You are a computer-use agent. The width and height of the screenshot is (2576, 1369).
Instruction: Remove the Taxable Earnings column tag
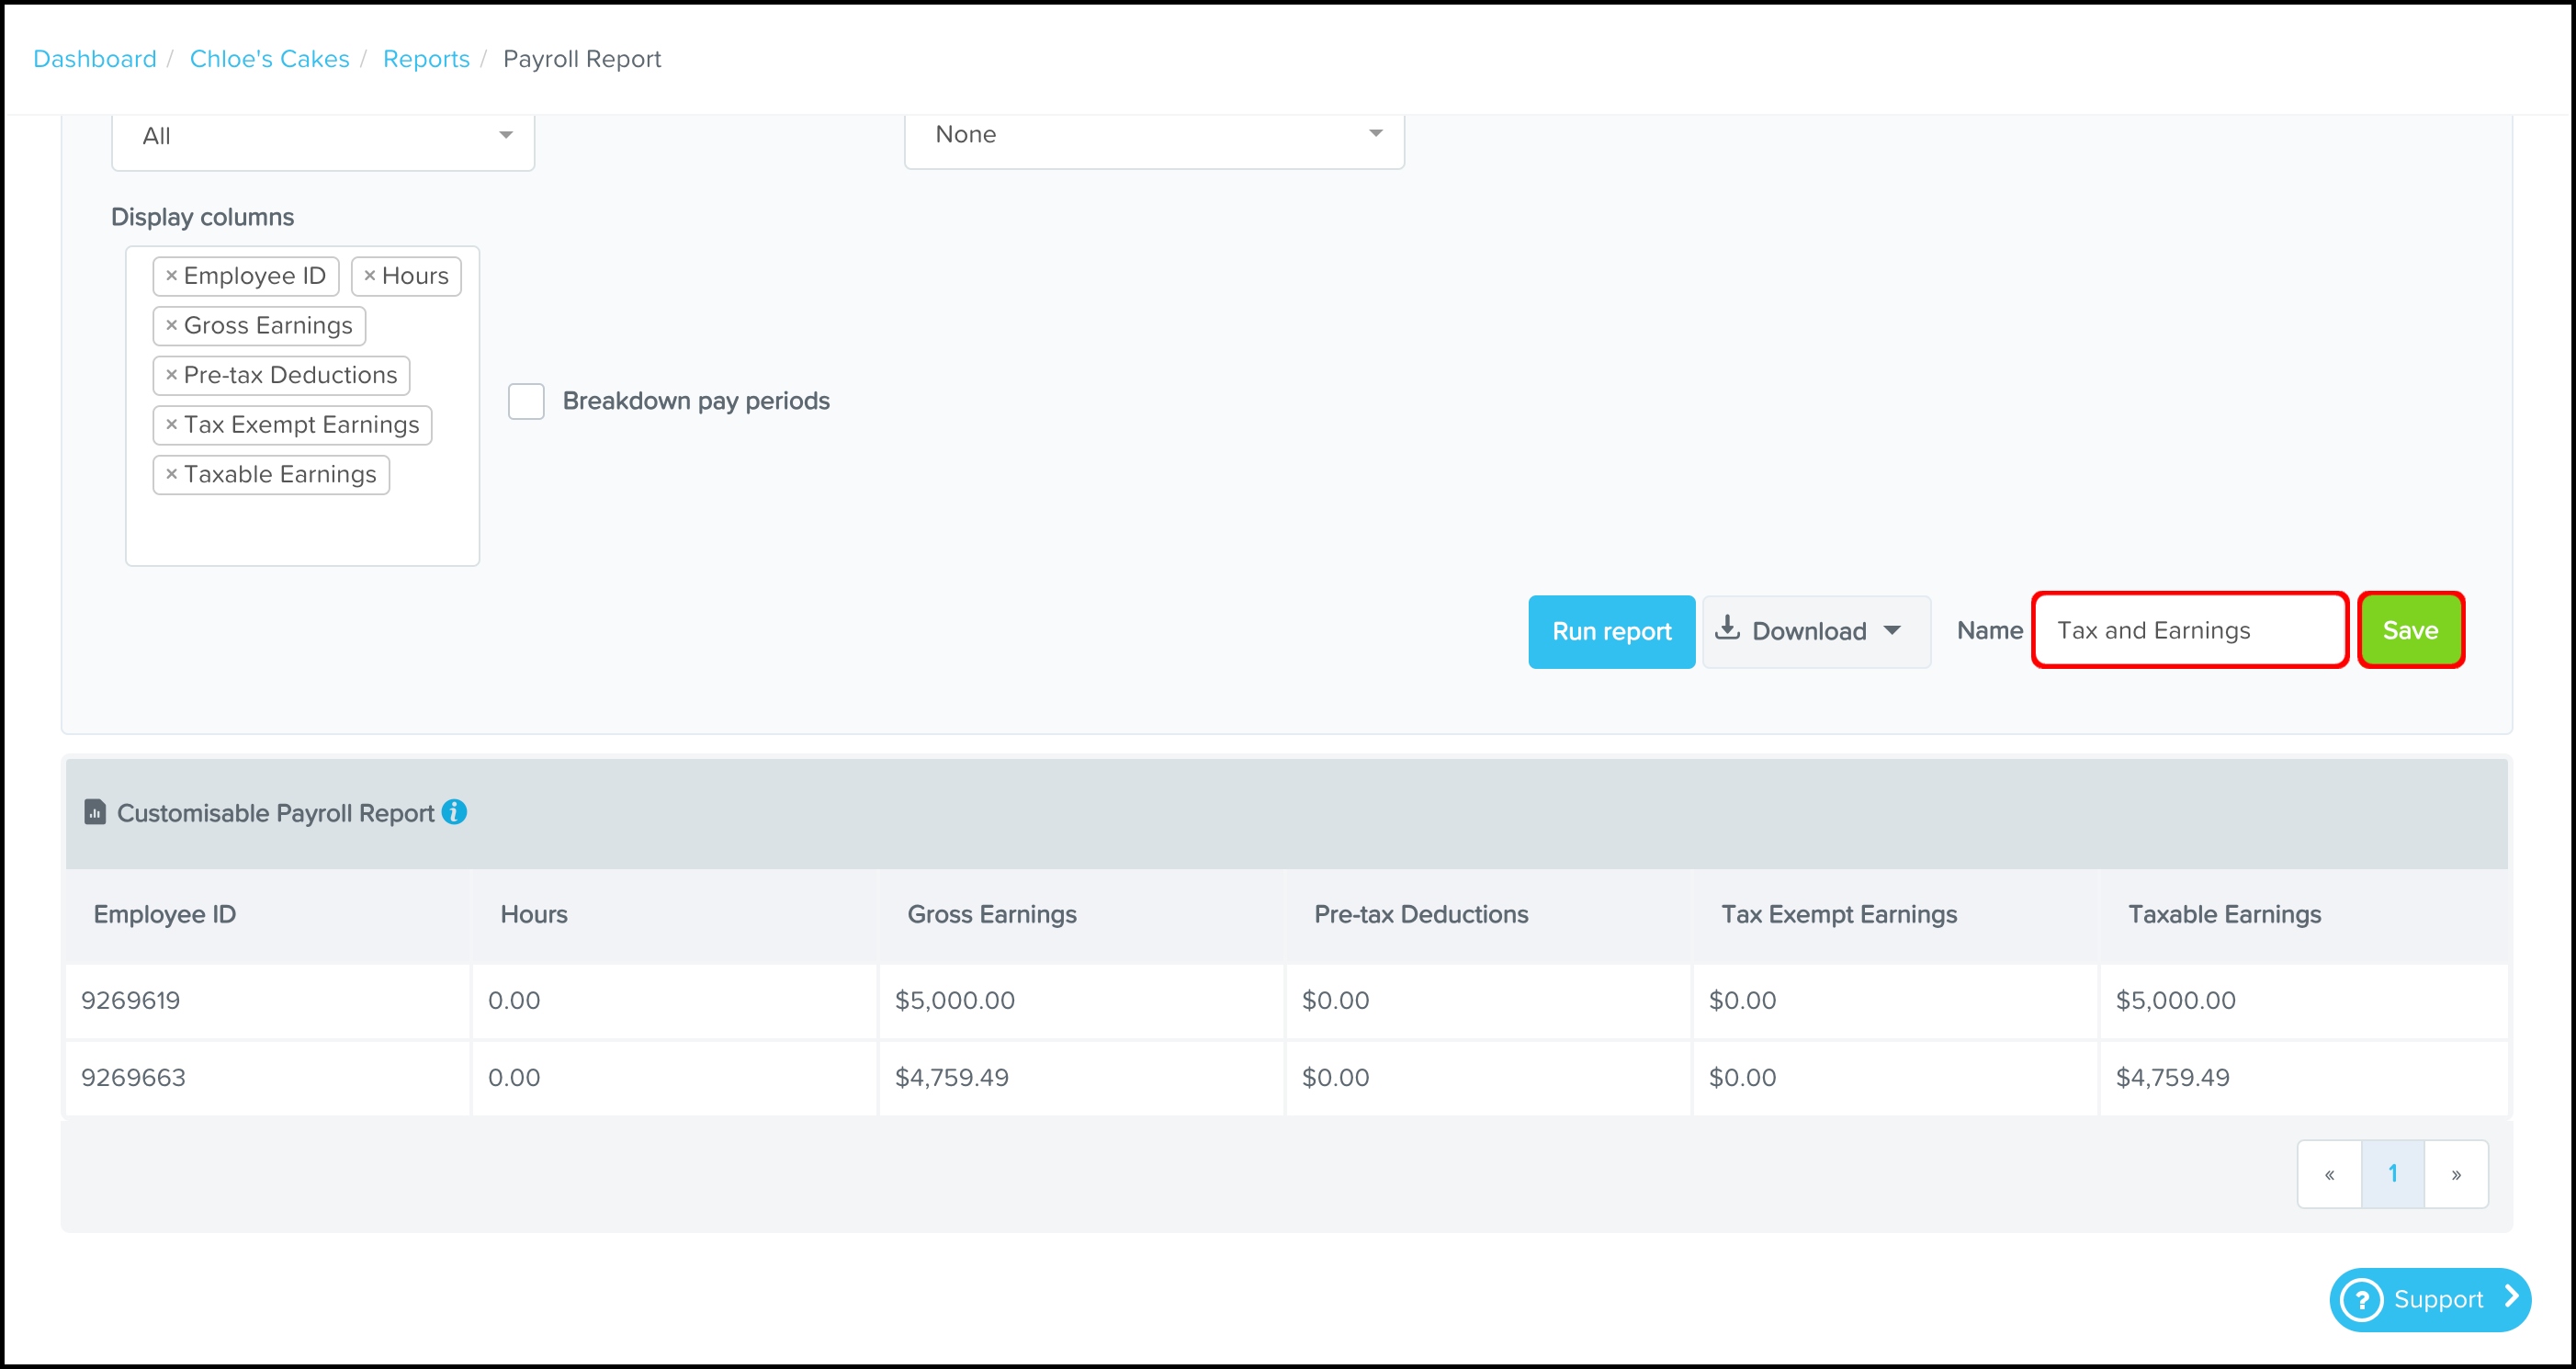point(171,474)
